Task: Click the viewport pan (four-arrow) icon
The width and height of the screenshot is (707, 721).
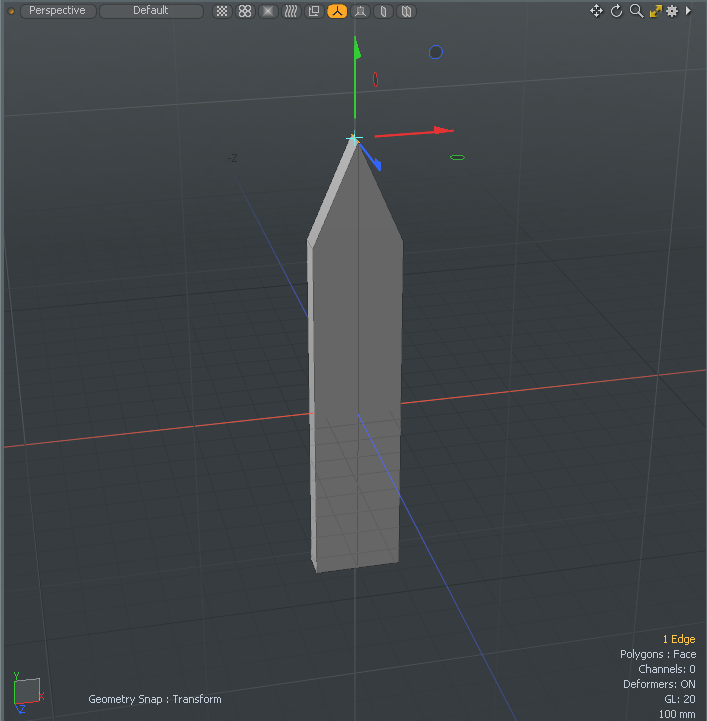Action: pos(597,11)
